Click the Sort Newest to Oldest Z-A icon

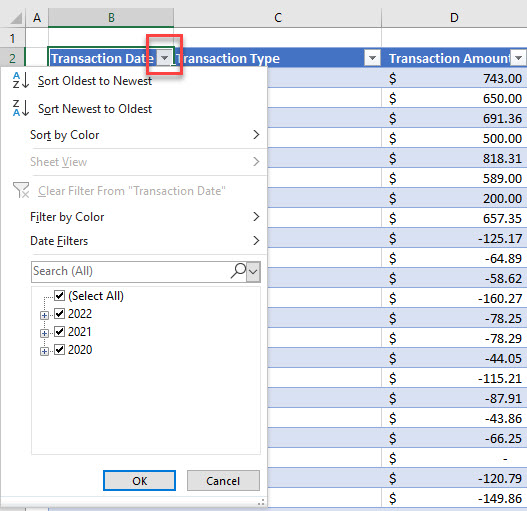point(21,108)
